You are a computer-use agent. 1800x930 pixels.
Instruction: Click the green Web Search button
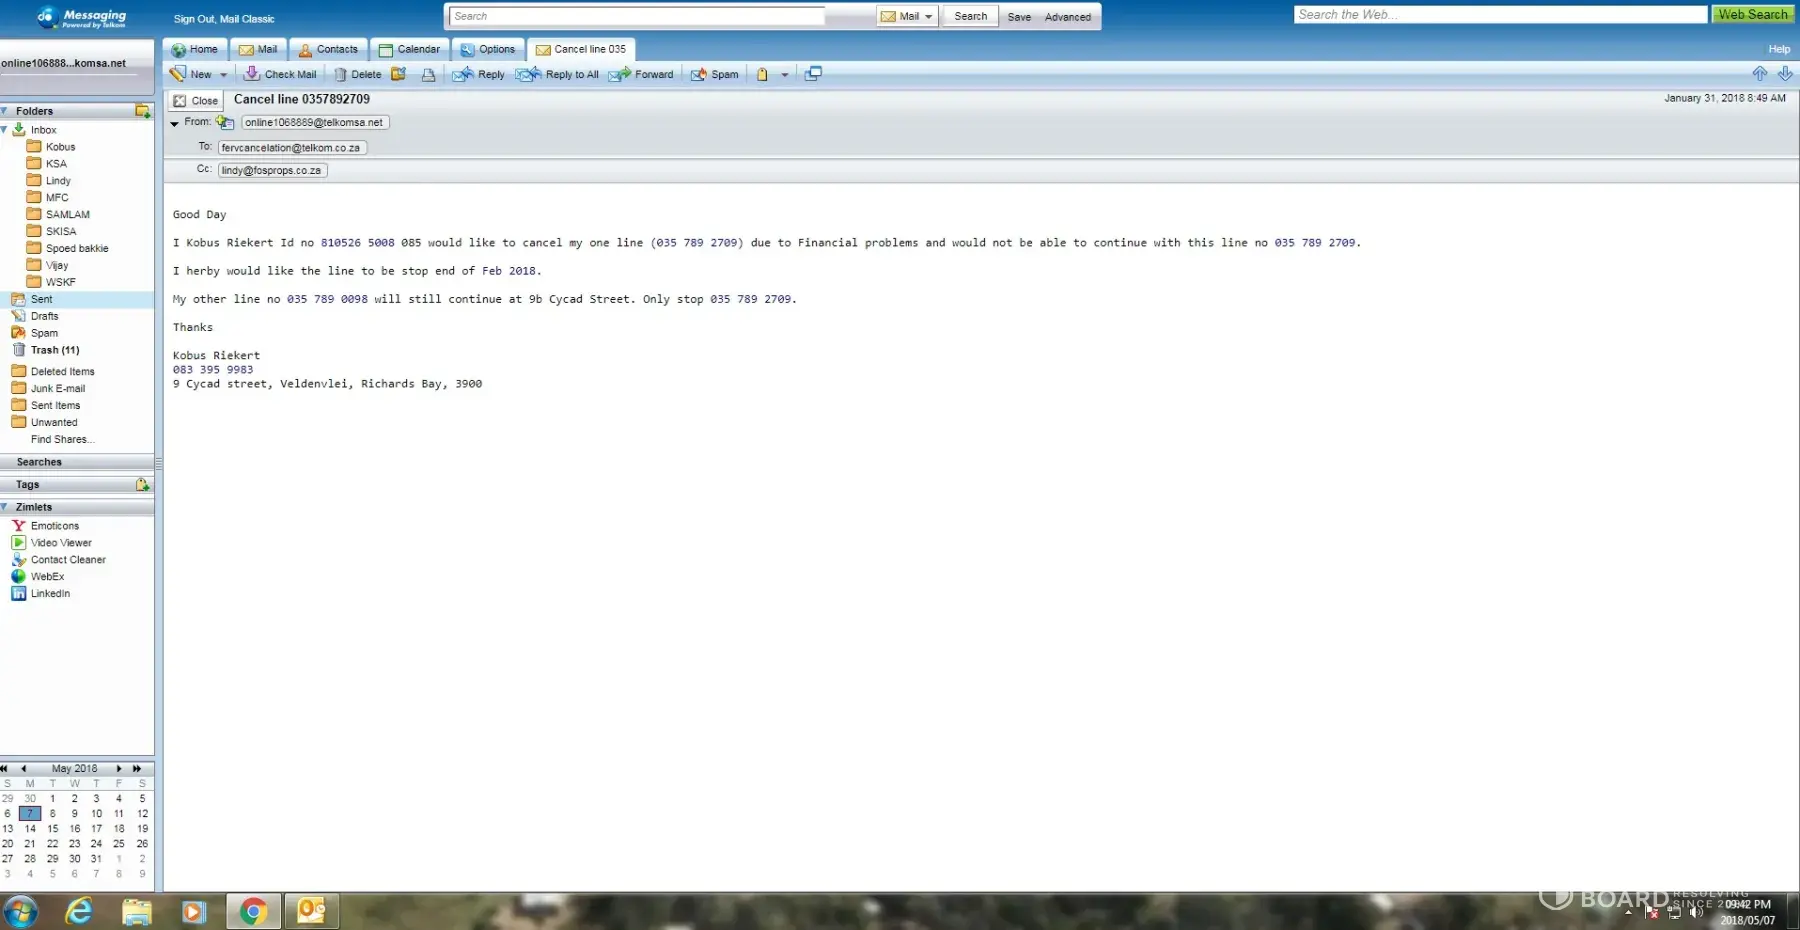click(1753, 15)
